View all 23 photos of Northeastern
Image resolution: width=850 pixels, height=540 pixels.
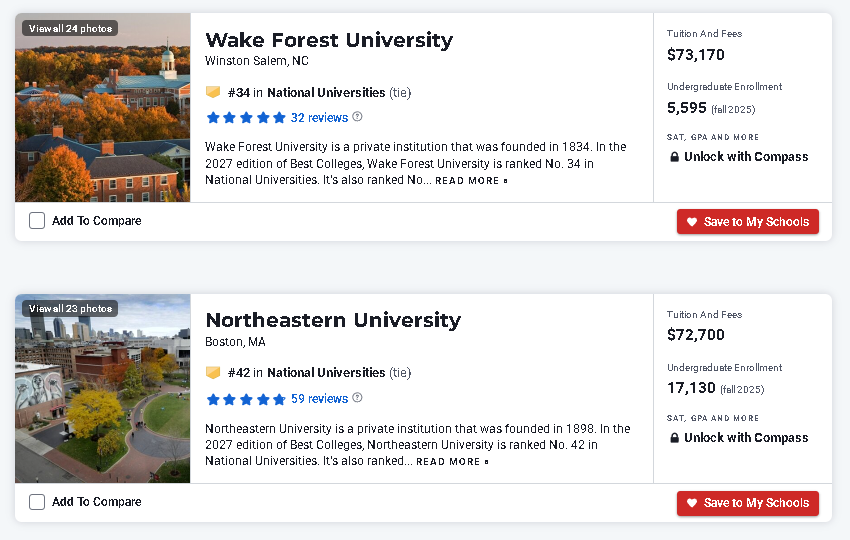pyautogui.click(x=70, y=308)
